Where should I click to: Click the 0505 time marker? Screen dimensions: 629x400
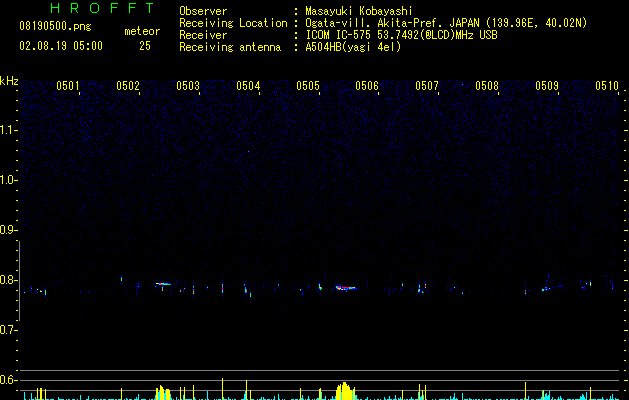308,85
